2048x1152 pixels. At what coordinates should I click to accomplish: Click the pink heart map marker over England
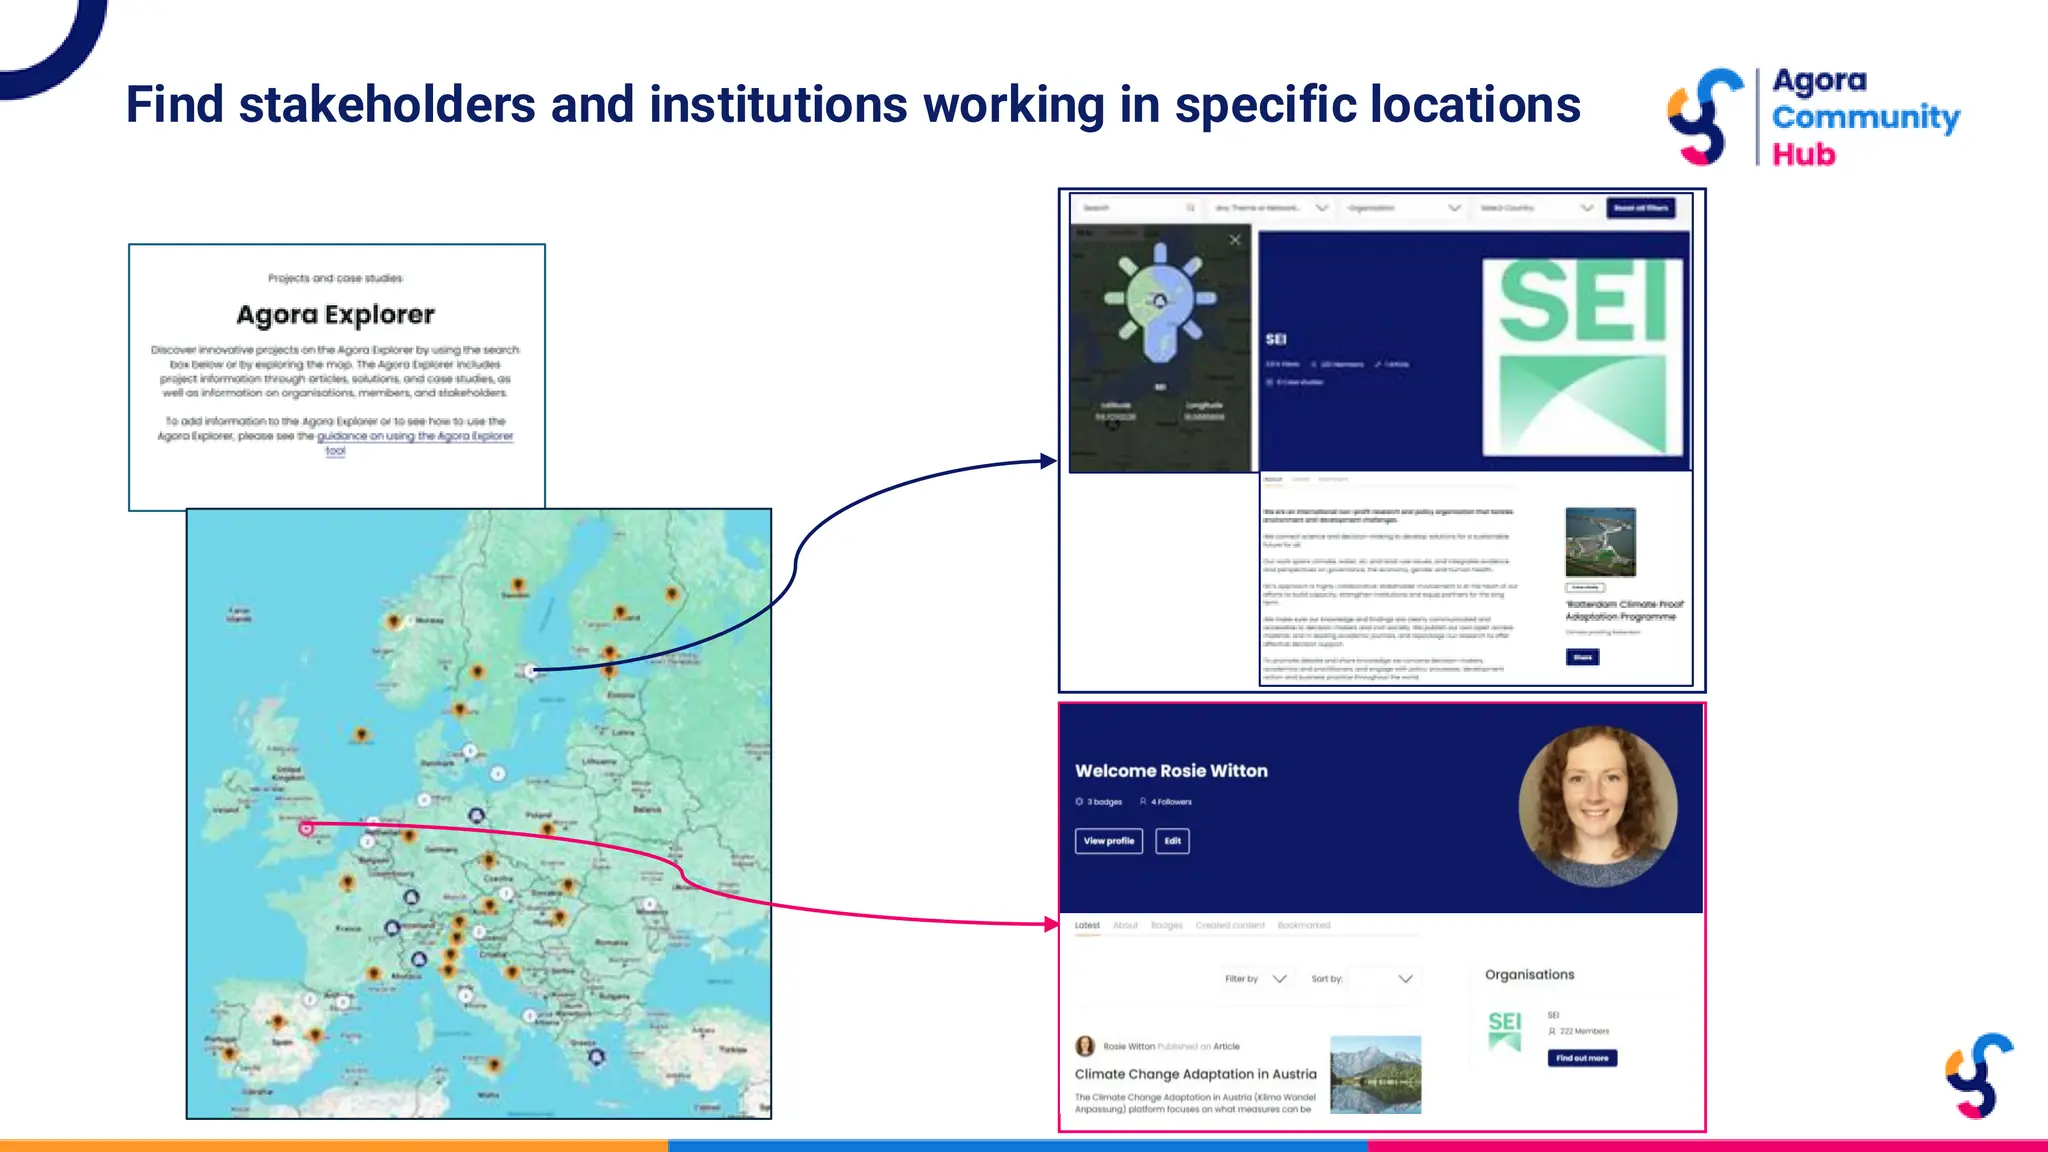tap(306, 829)
